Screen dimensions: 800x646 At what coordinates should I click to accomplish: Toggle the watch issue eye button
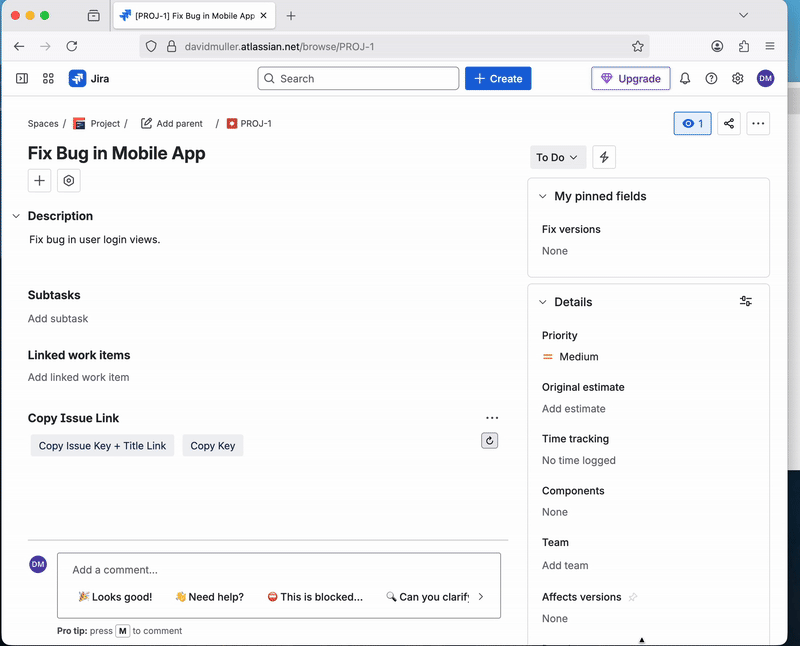click(x=692, y=124)
